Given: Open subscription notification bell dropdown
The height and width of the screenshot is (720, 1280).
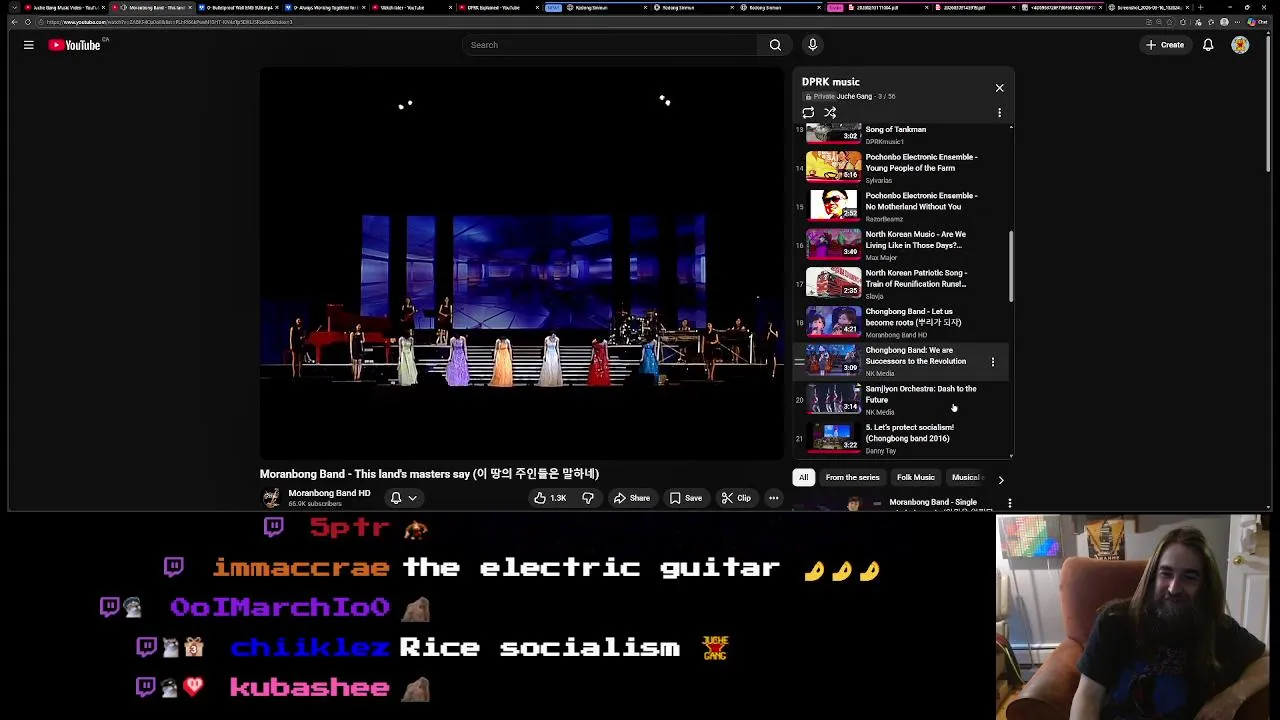Looking at the screenshot, I should pos(403,498).
